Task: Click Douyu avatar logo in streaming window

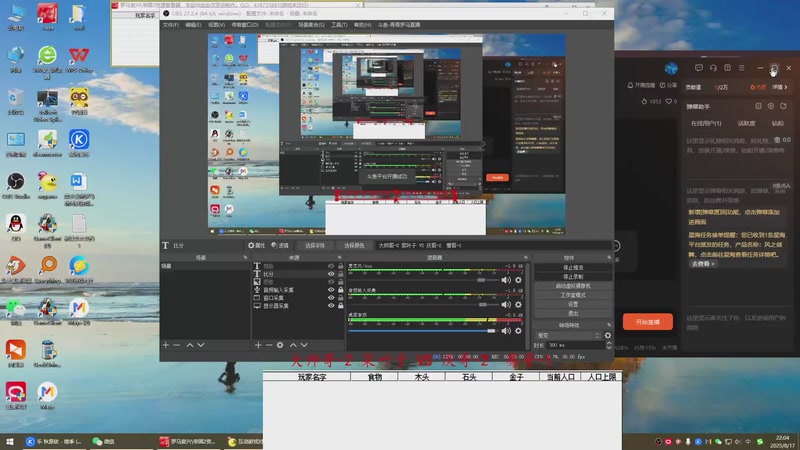Action: [x=671, y=68]
